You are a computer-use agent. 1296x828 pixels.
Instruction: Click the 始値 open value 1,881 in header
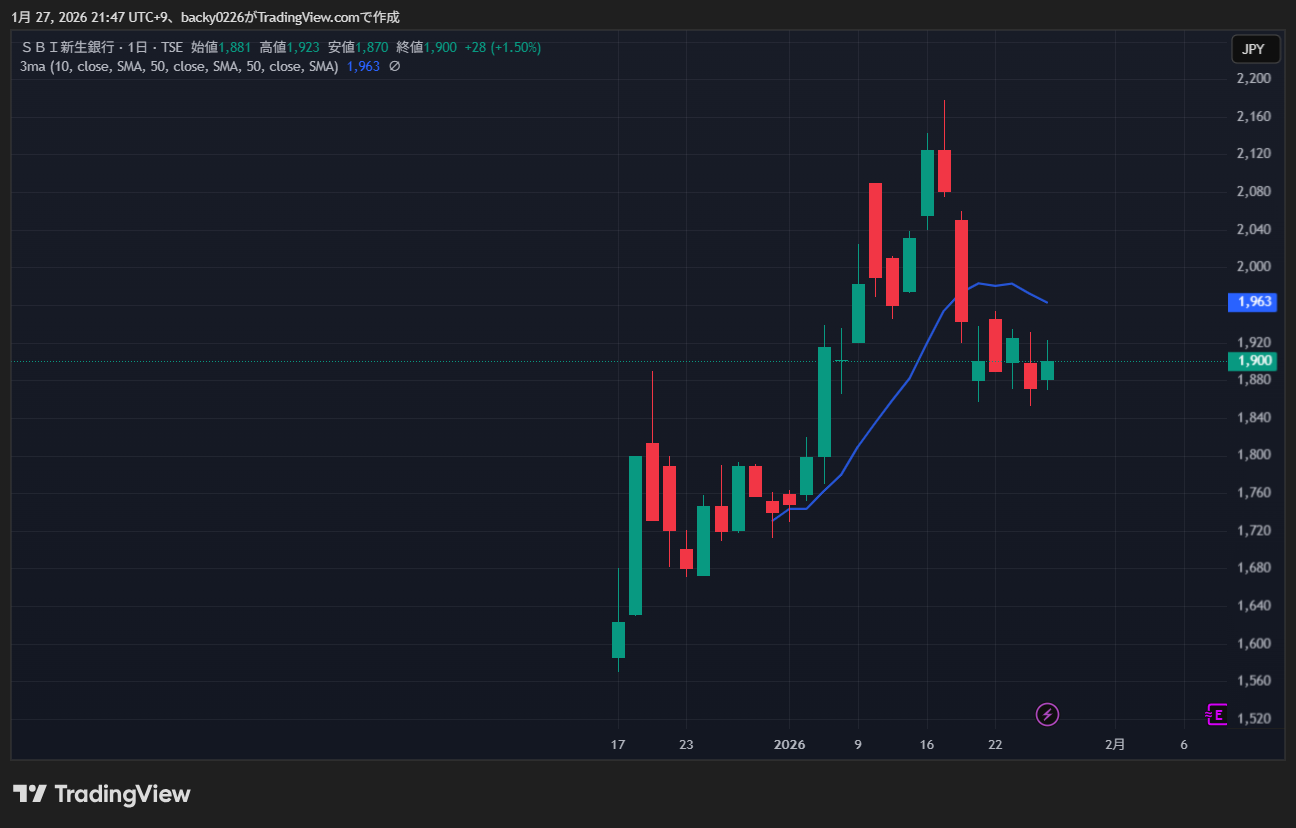coord(235,47)
